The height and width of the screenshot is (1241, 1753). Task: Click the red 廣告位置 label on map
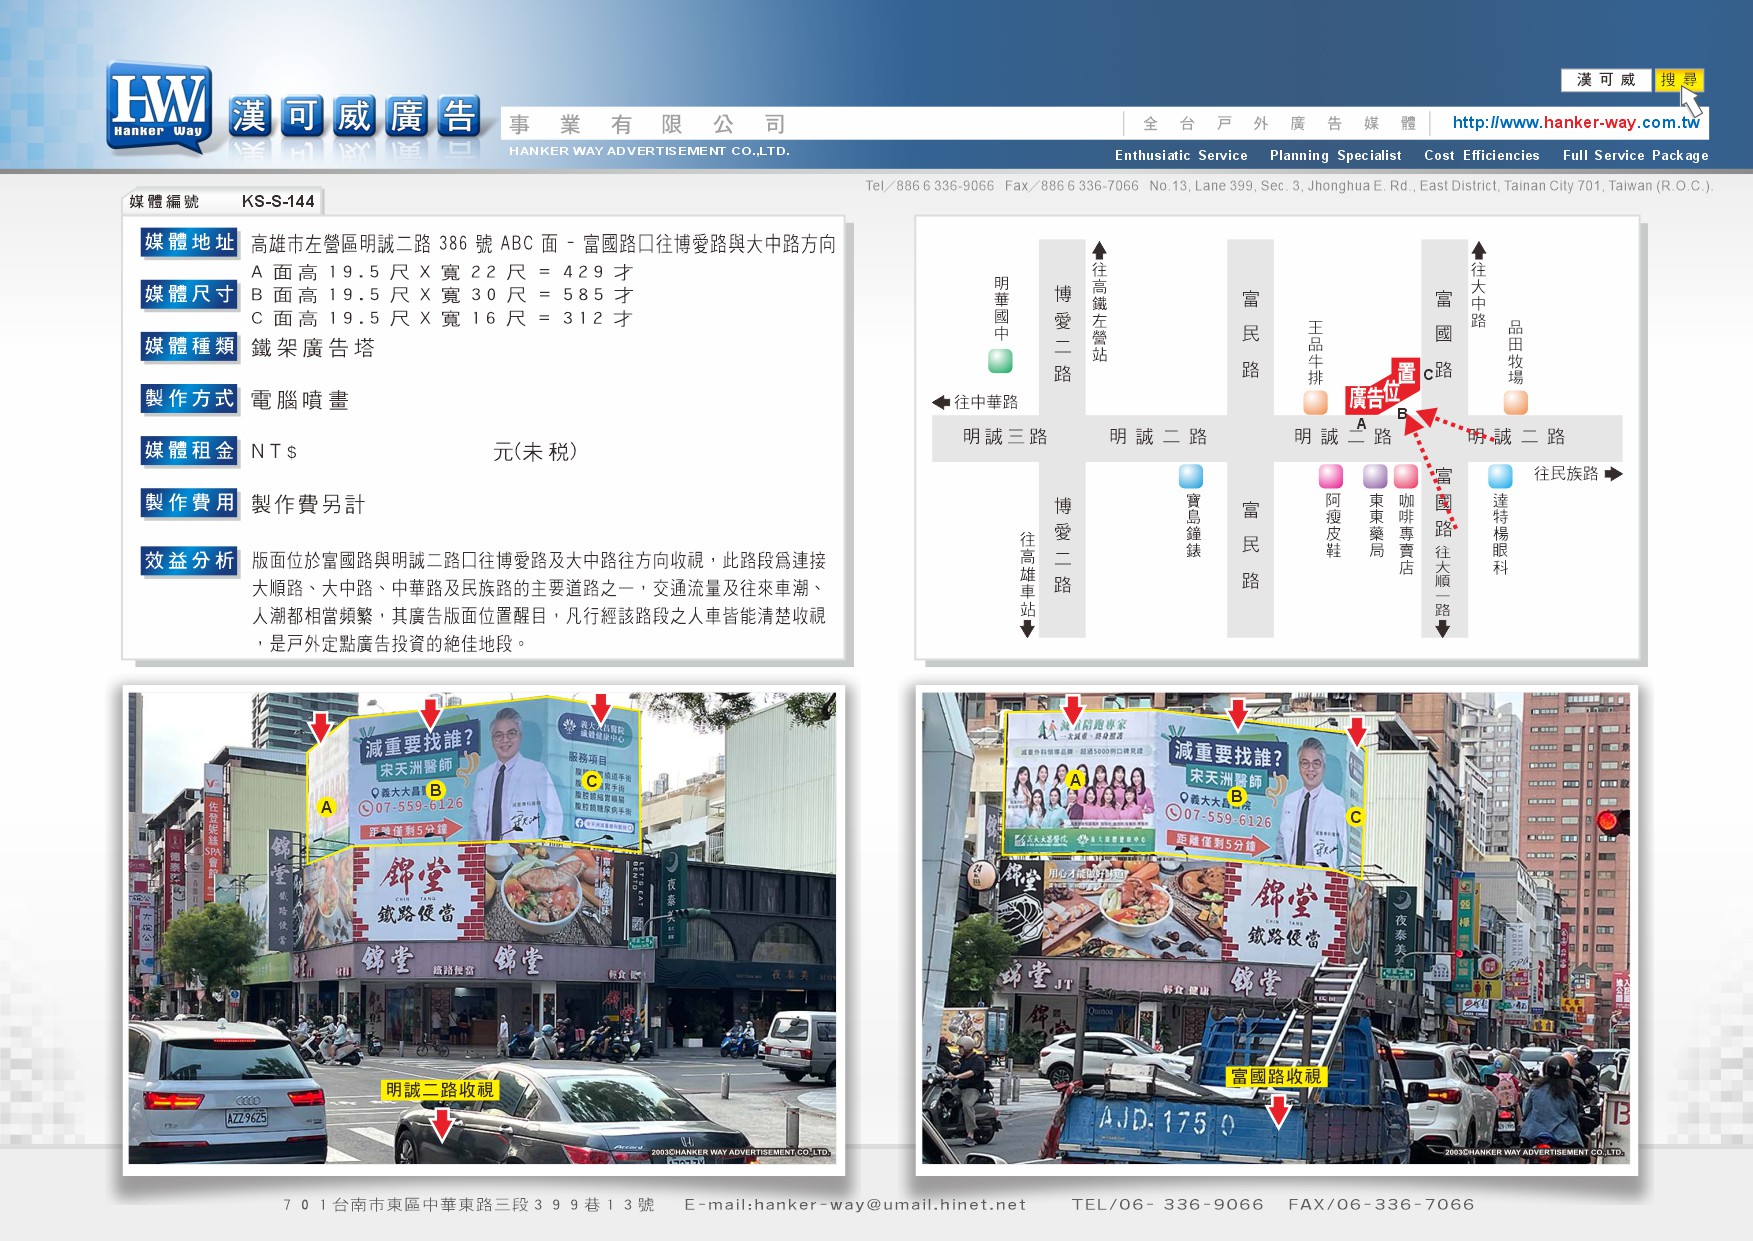tap(1382, 387)
